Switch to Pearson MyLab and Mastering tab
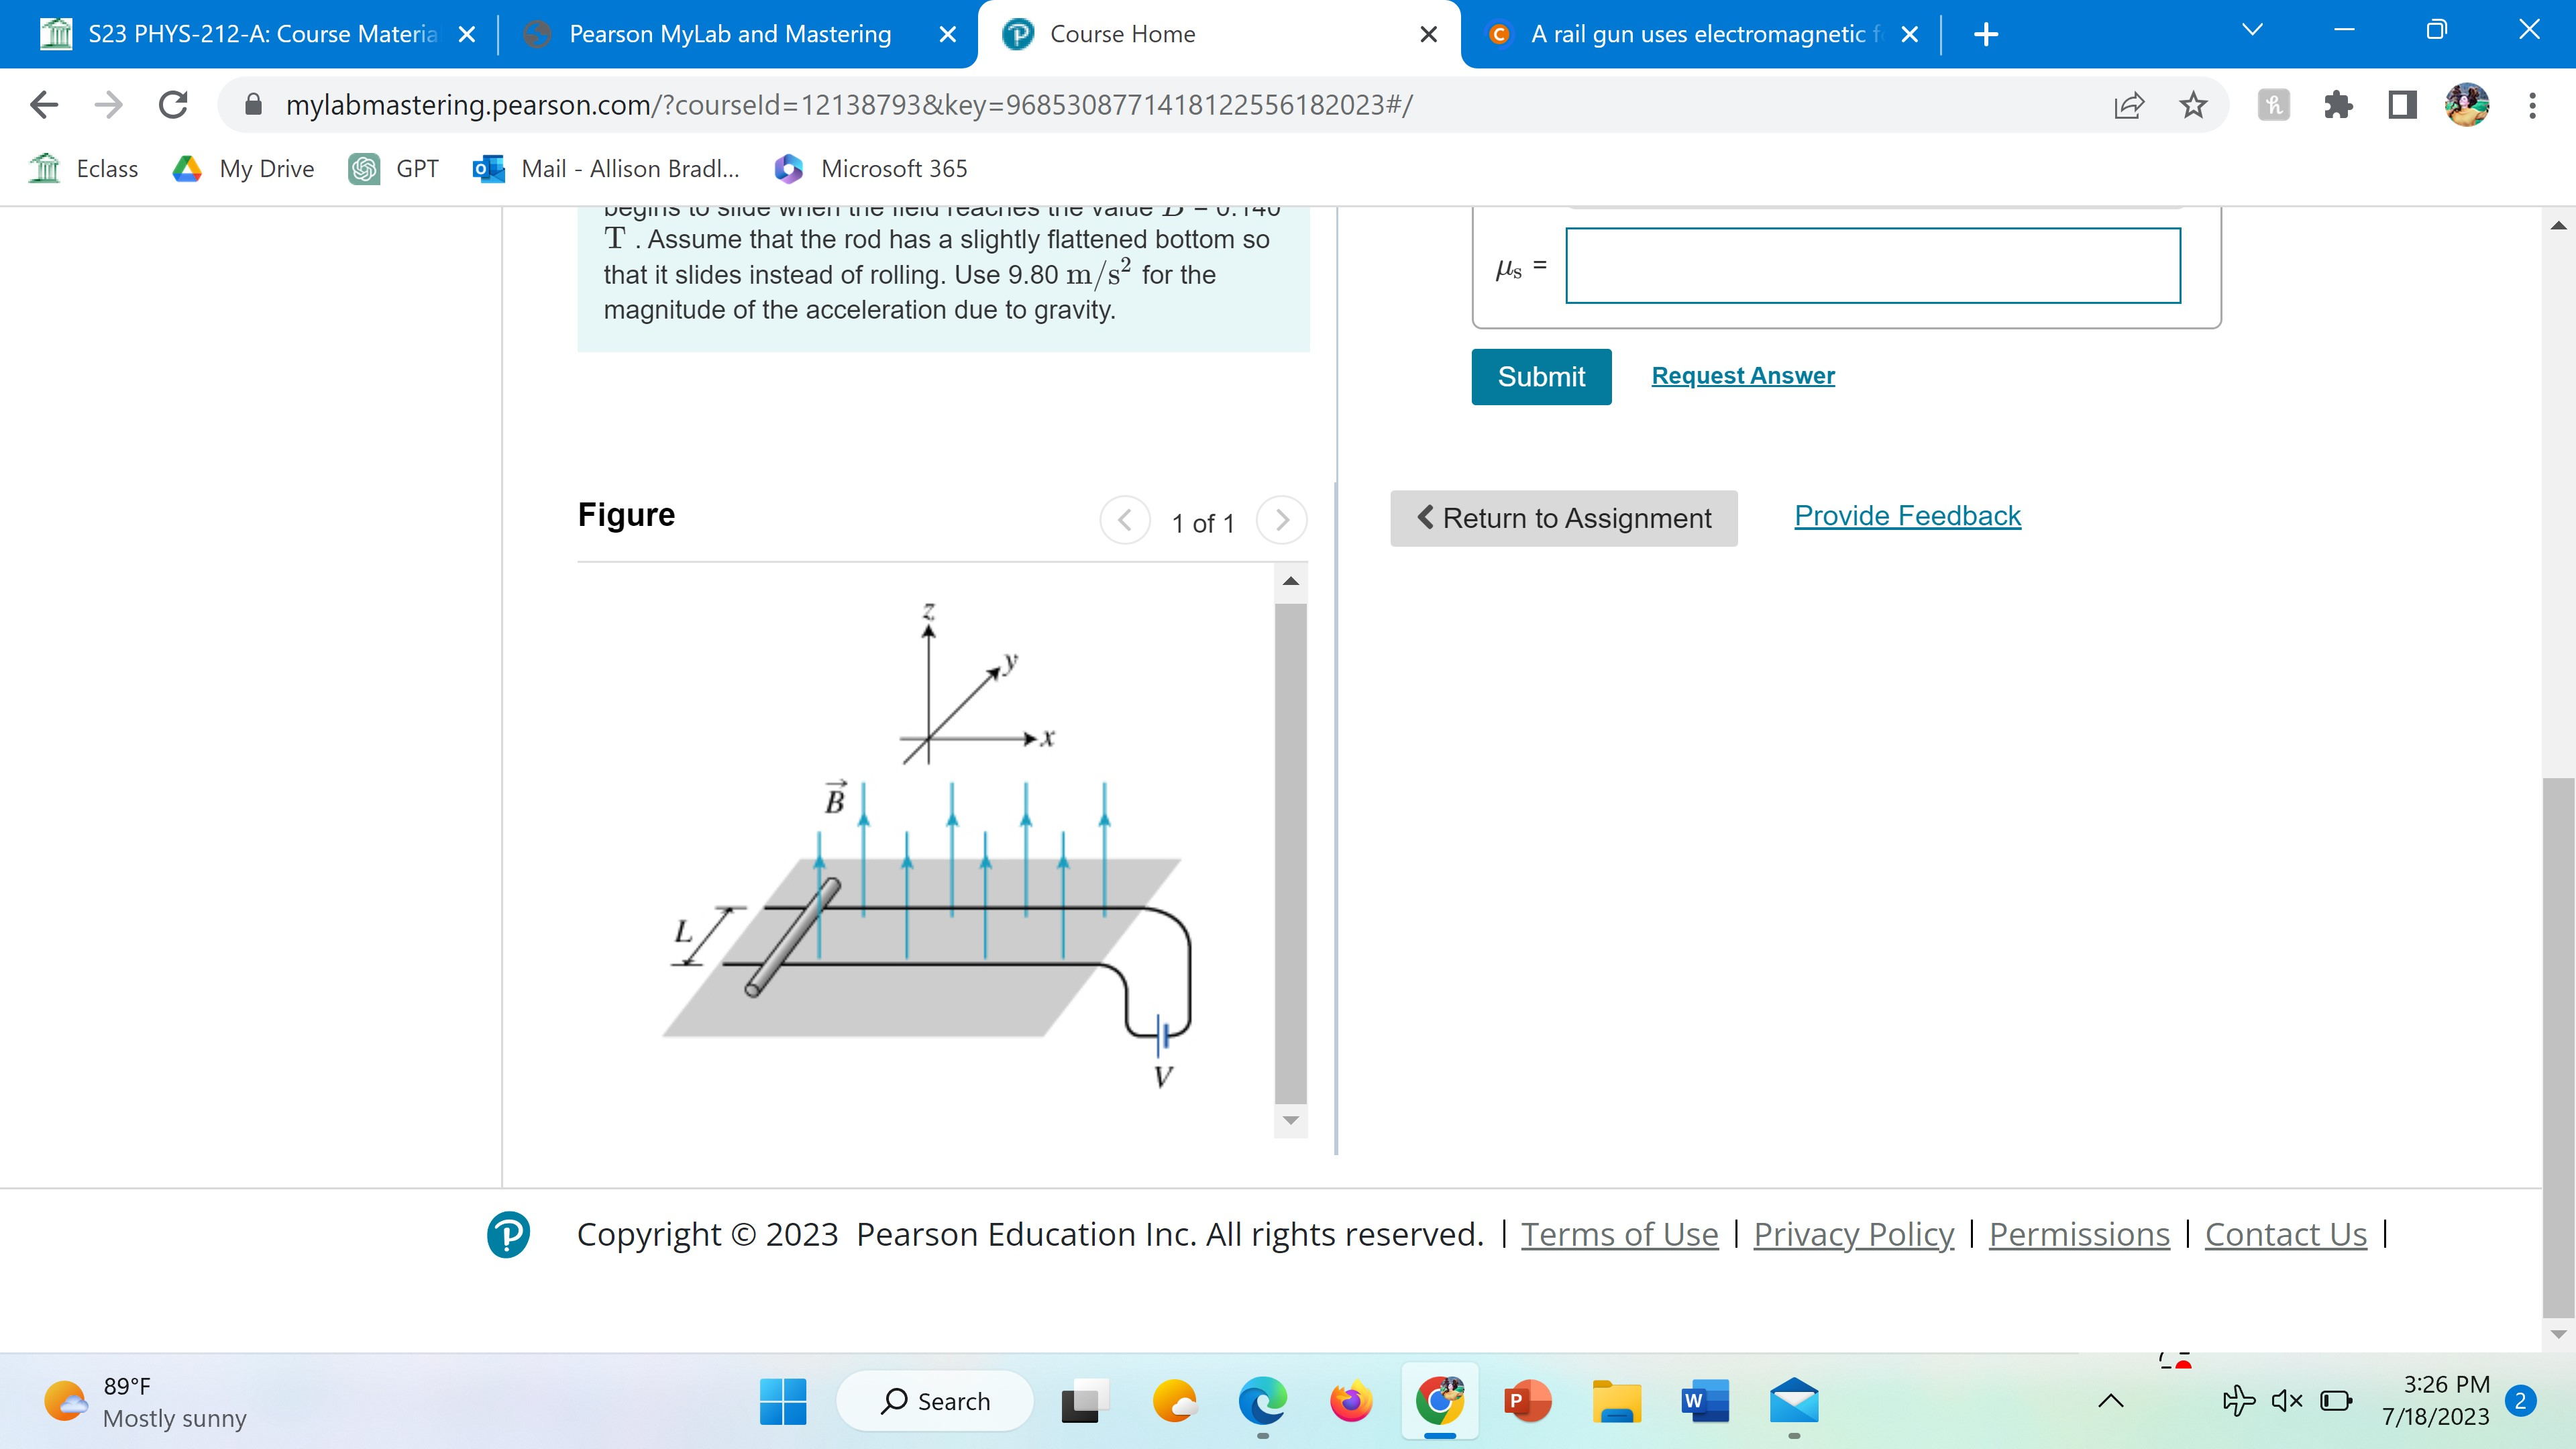Screen dimensions: 2576x1449 pos(729,34)
